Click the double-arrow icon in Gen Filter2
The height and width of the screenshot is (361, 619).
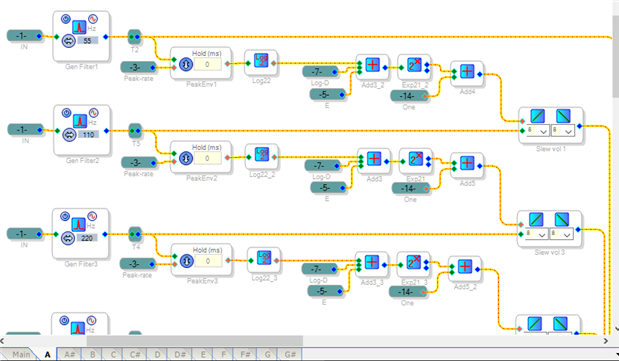coord(70,135)
